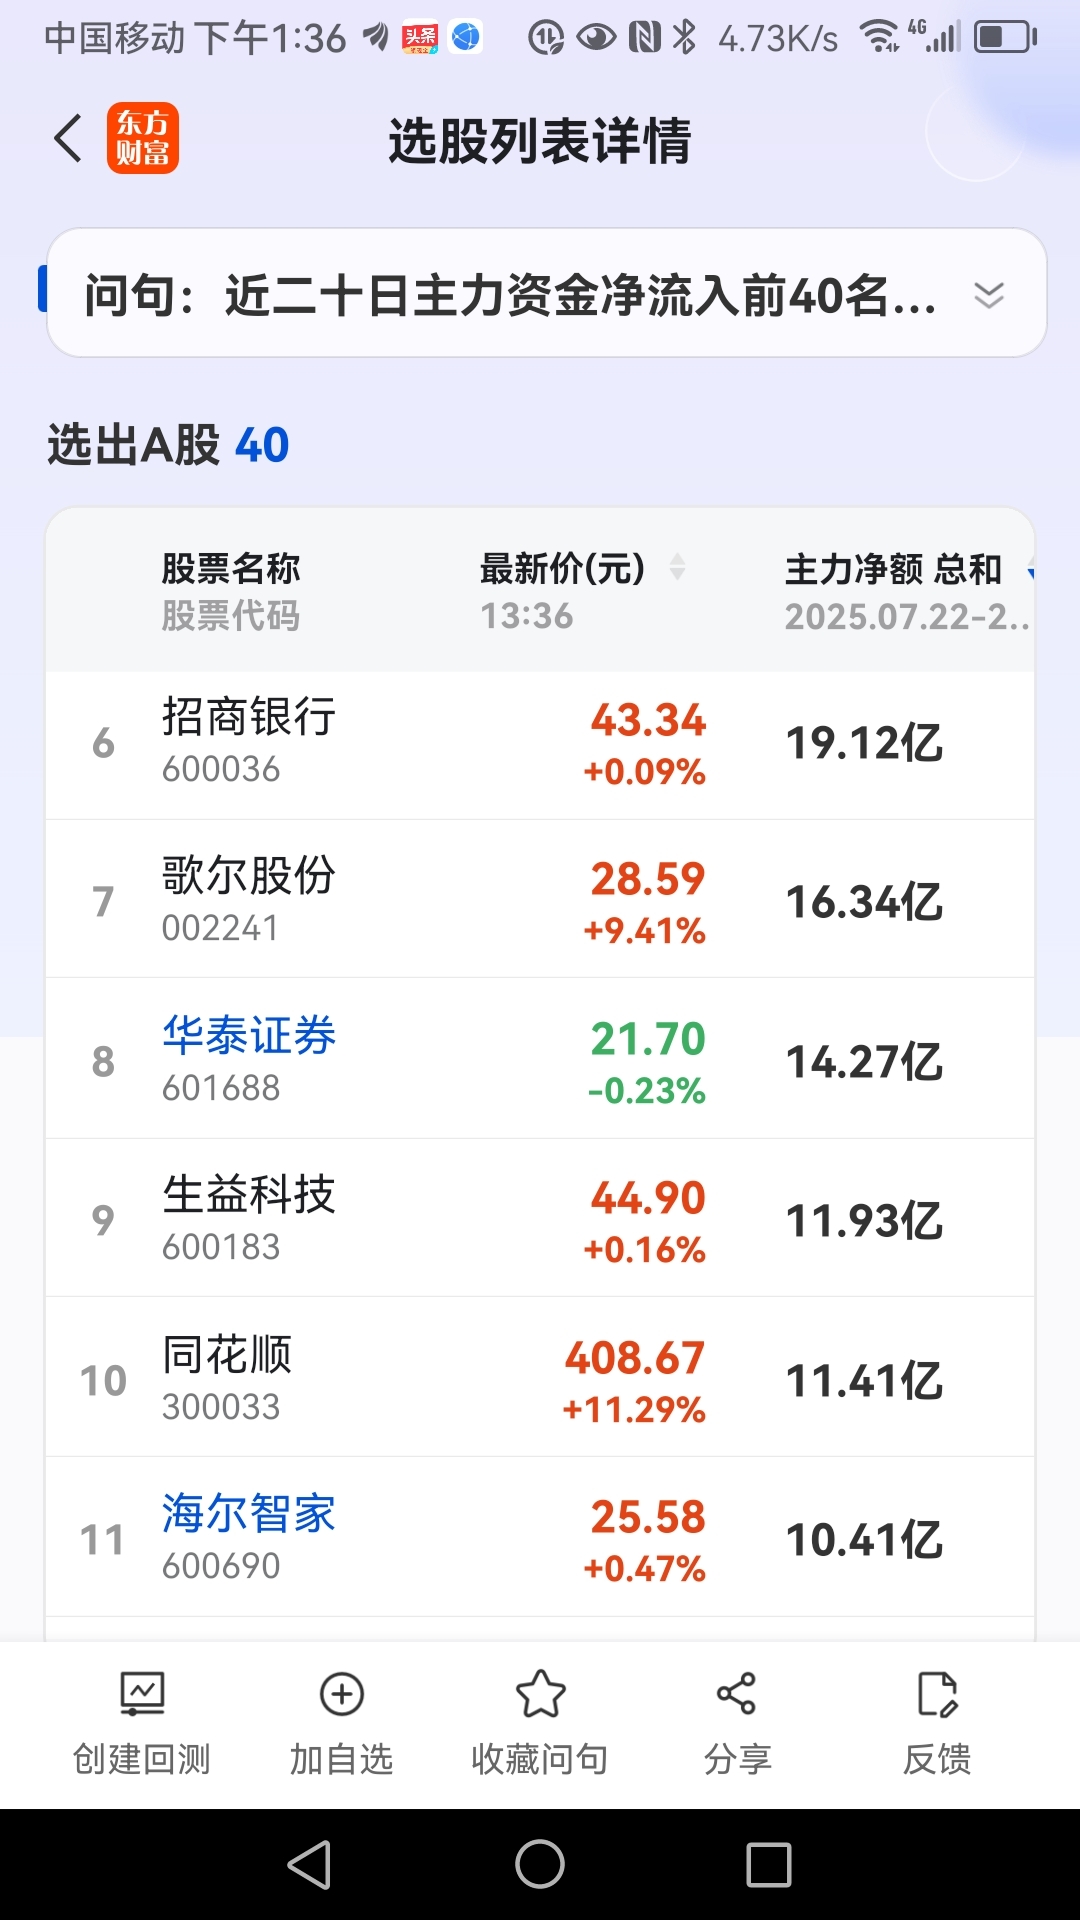Tap the 分享 share icon
The image size is (1080, 1920).
[737, 1694]
